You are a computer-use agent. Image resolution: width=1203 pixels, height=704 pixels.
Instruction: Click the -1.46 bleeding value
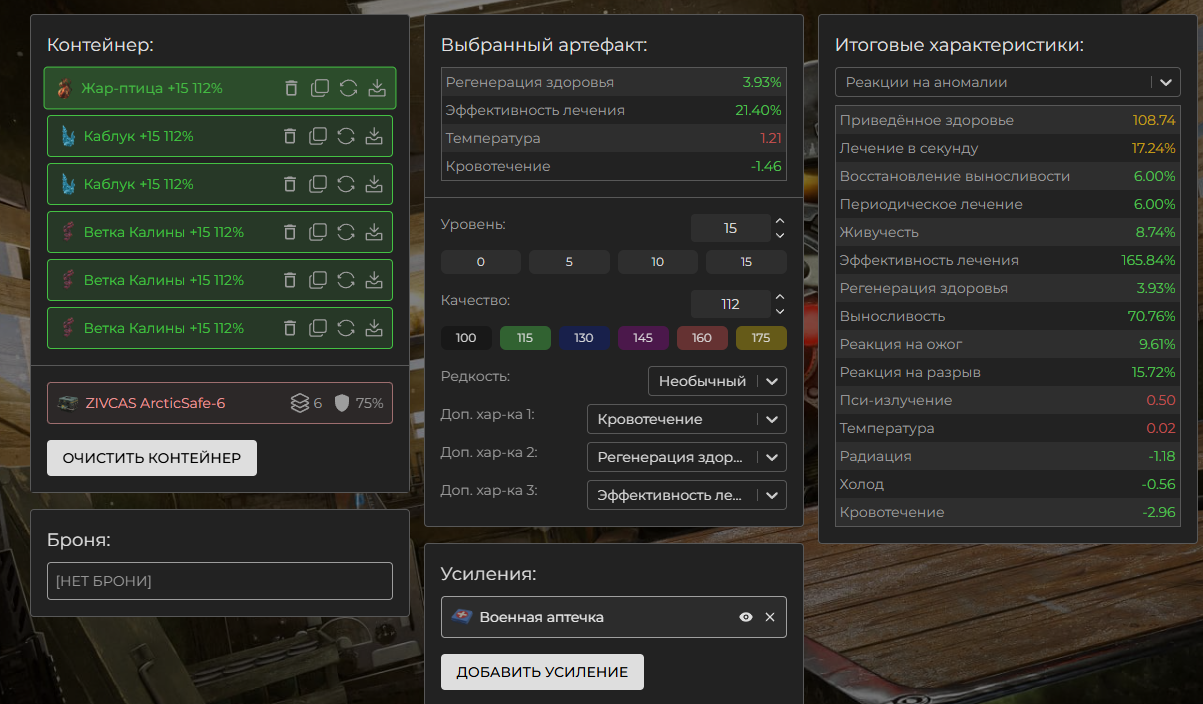(766, 166)
